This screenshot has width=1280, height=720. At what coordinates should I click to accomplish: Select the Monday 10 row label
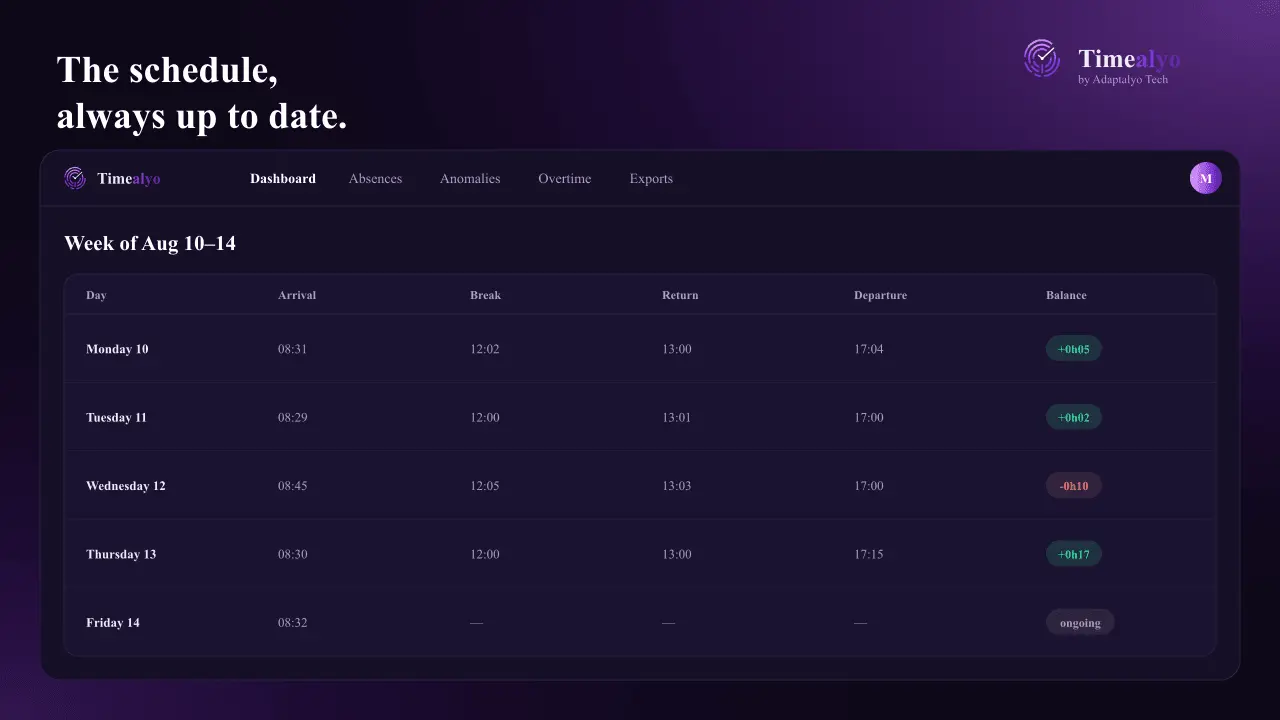coord(117,349)
